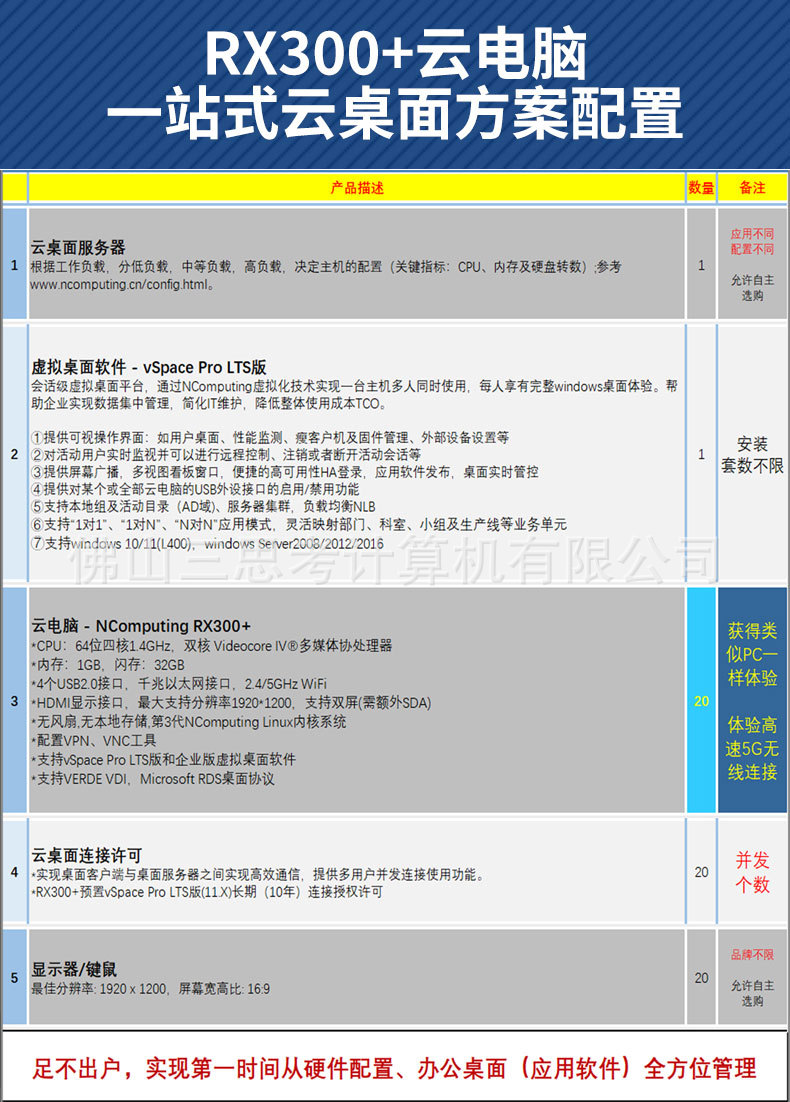Click the '应用不同 配置不同' red note
790x1102 pixels.
[752, 241]
